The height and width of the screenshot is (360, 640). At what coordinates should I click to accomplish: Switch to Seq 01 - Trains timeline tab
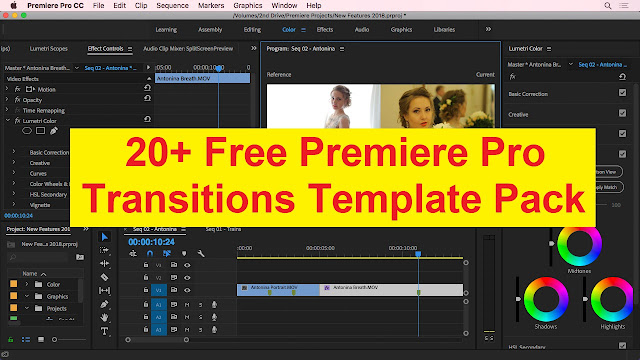(x=223, y=229)
